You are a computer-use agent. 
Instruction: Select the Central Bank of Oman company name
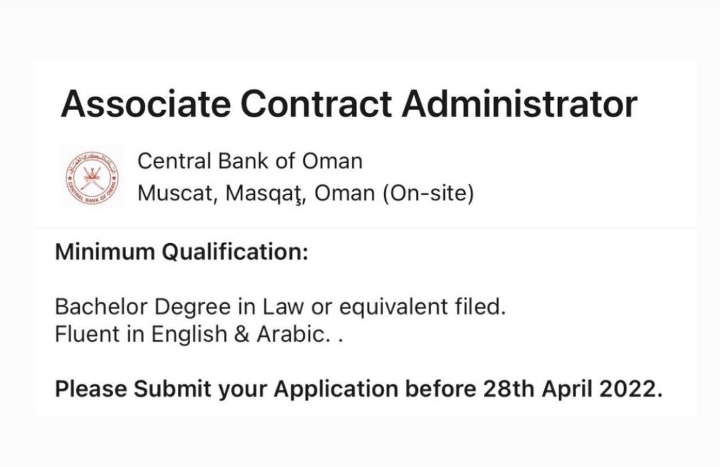coord(249,160)
